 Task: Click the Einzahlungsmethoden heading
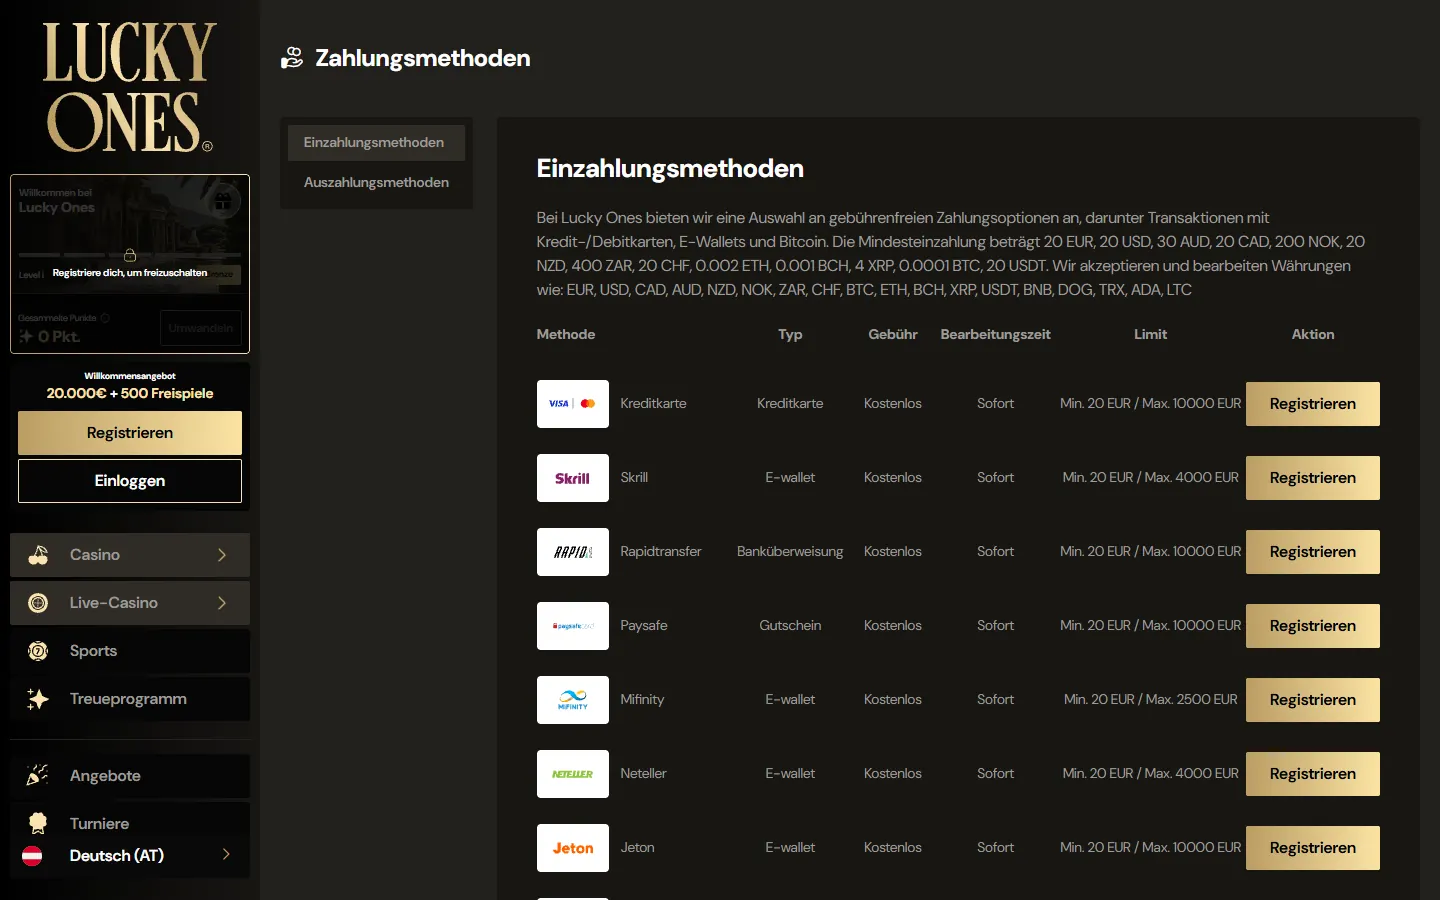670,168
